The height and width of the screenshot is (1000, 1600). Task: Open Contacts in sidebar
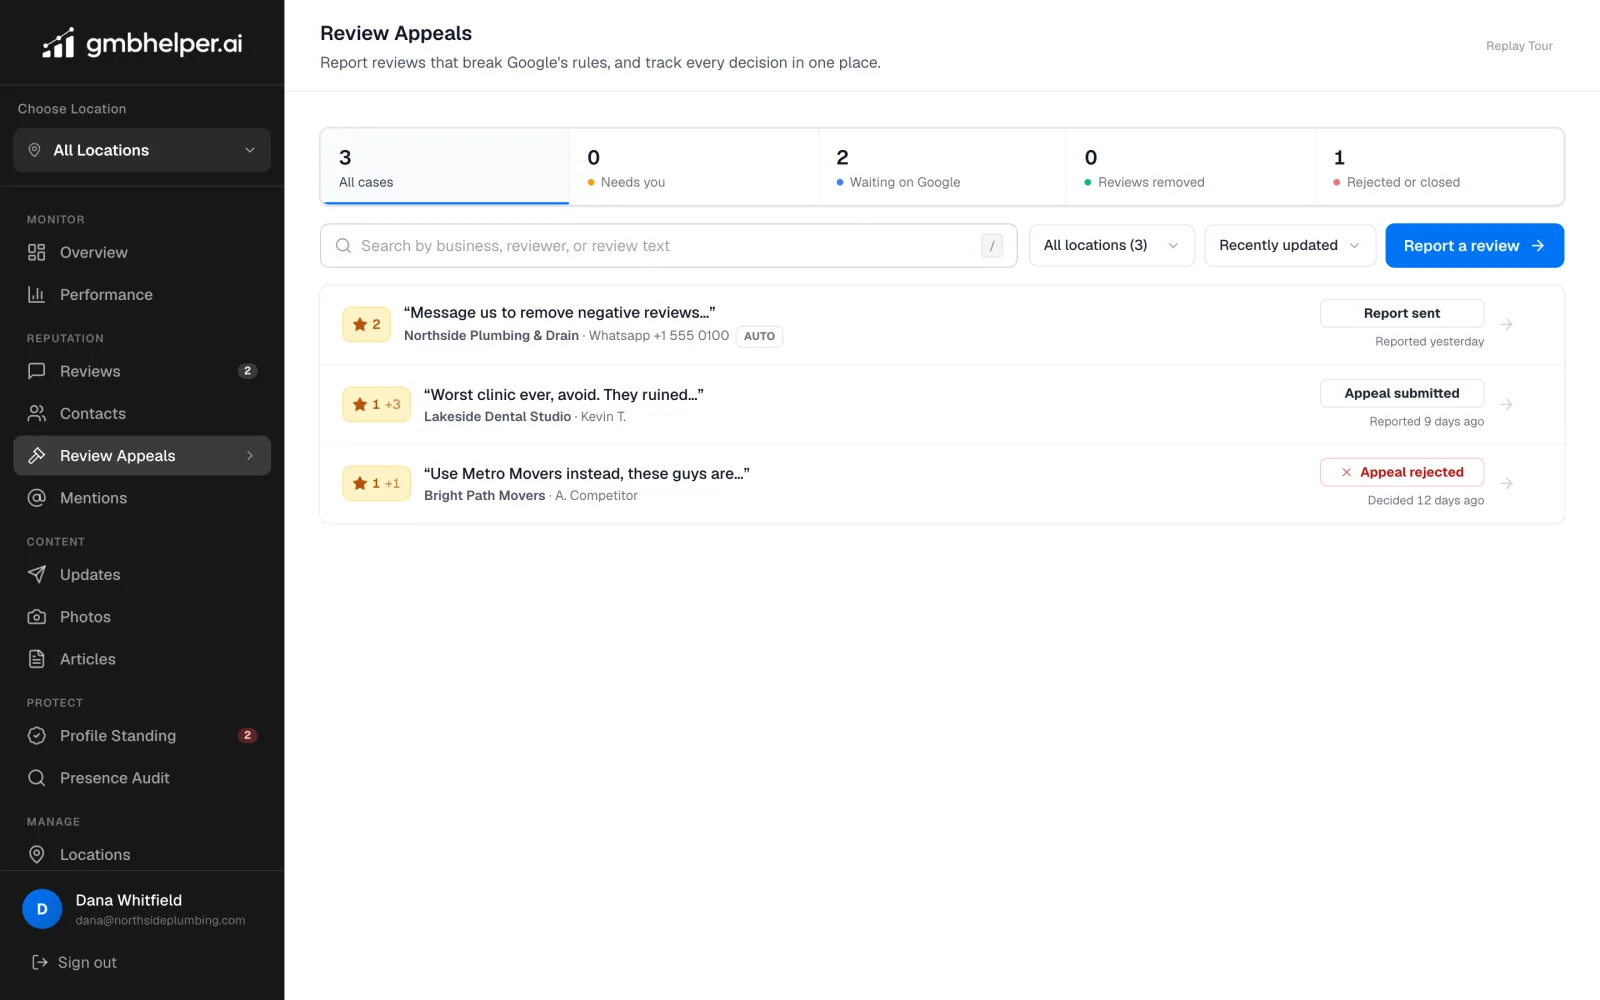[142, 413]
